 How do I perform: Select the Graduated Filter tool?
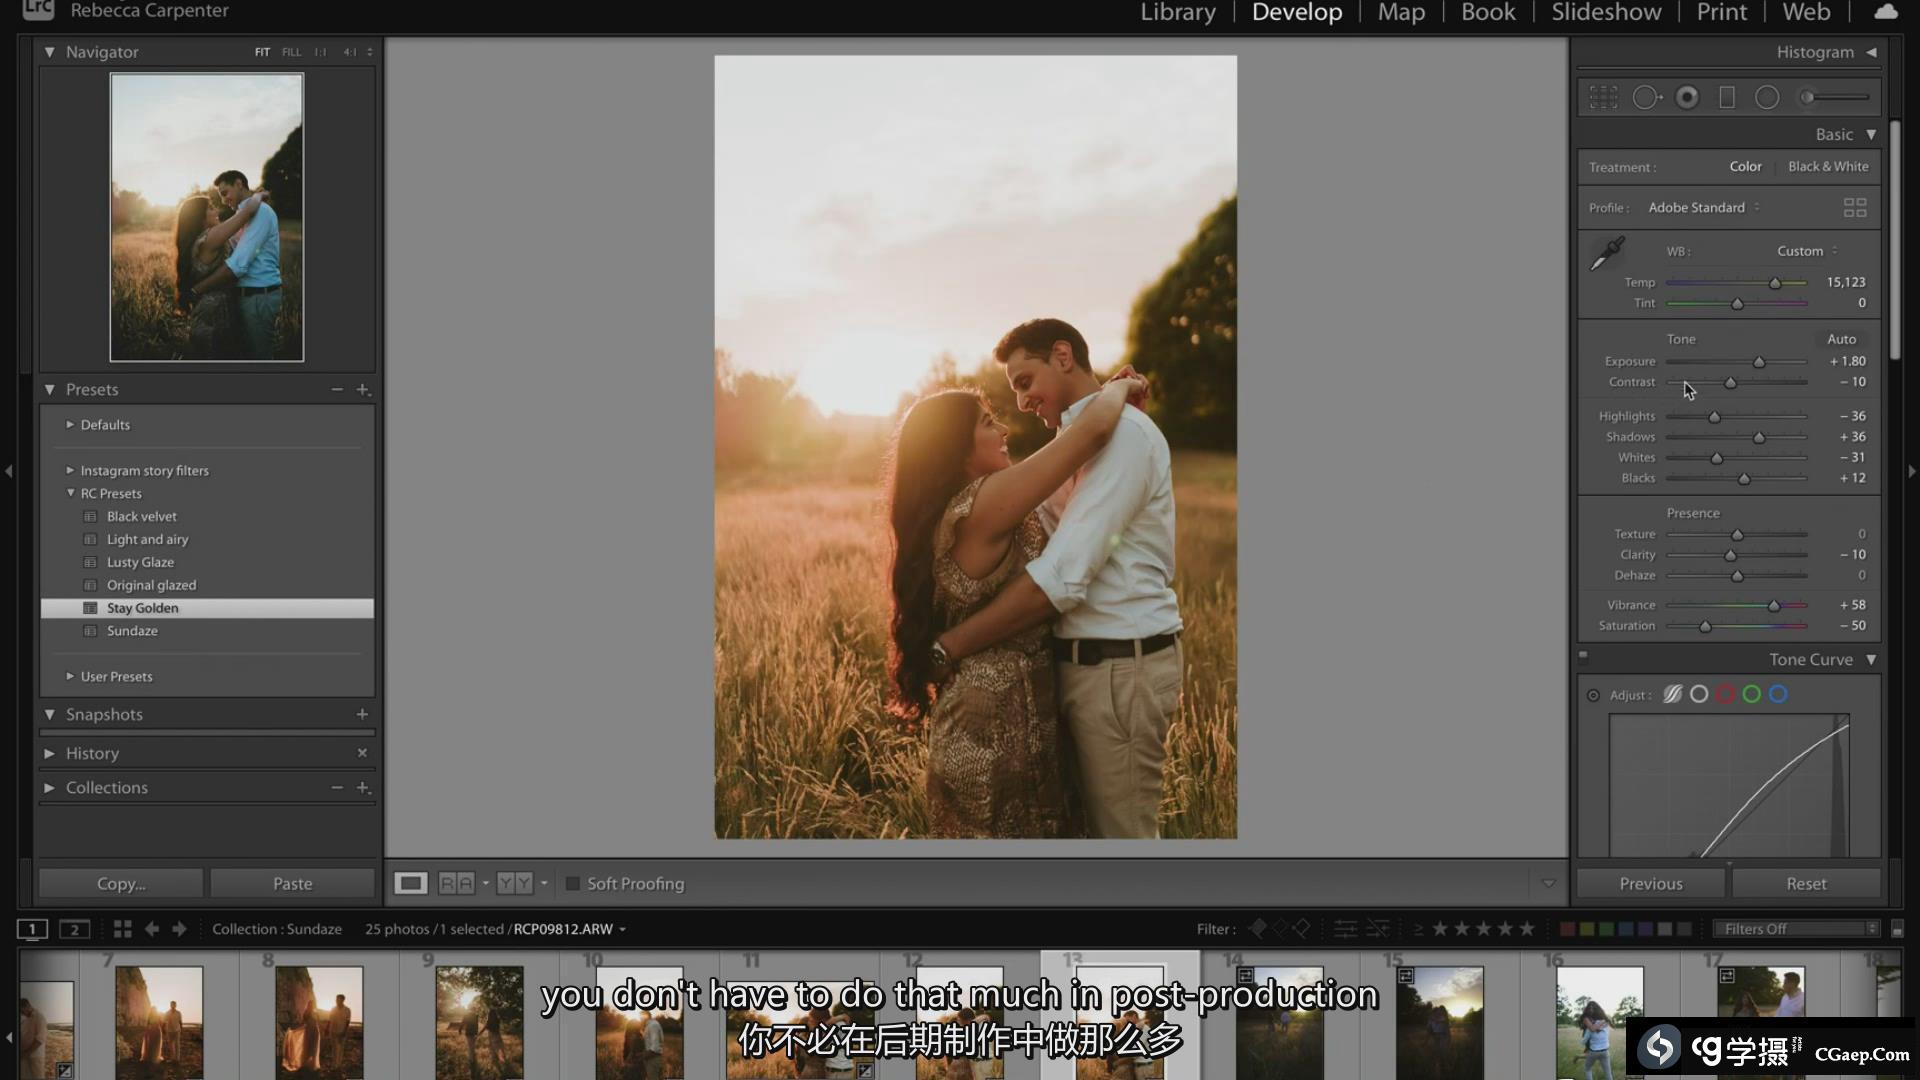coord(1727,97)
